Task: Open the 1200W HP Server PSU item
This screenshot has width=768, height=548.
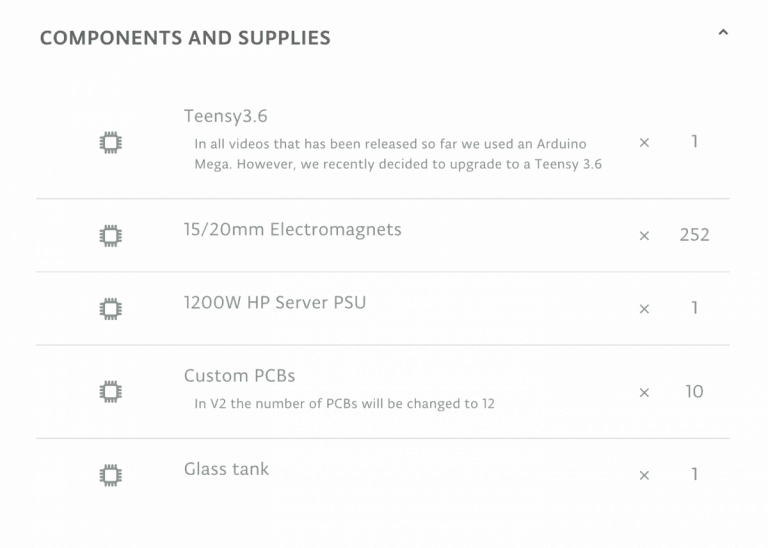Action: 275,302
